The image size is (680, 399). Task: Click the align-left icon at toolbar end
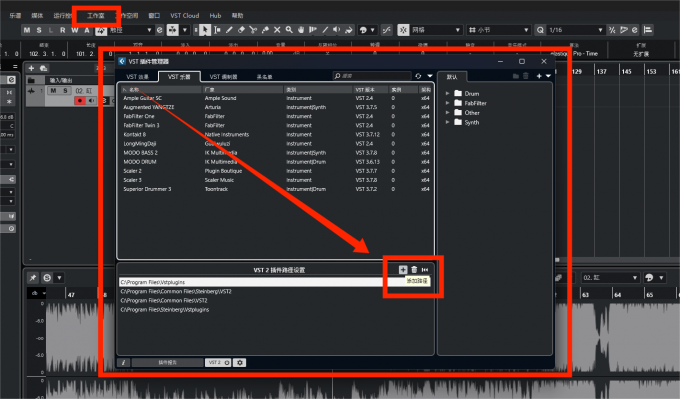pos(648,30)
